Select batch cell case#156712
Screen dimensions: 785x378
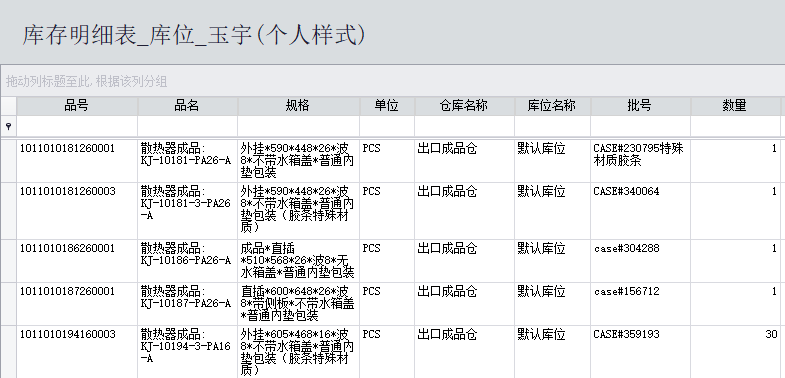tap(640, 304)
